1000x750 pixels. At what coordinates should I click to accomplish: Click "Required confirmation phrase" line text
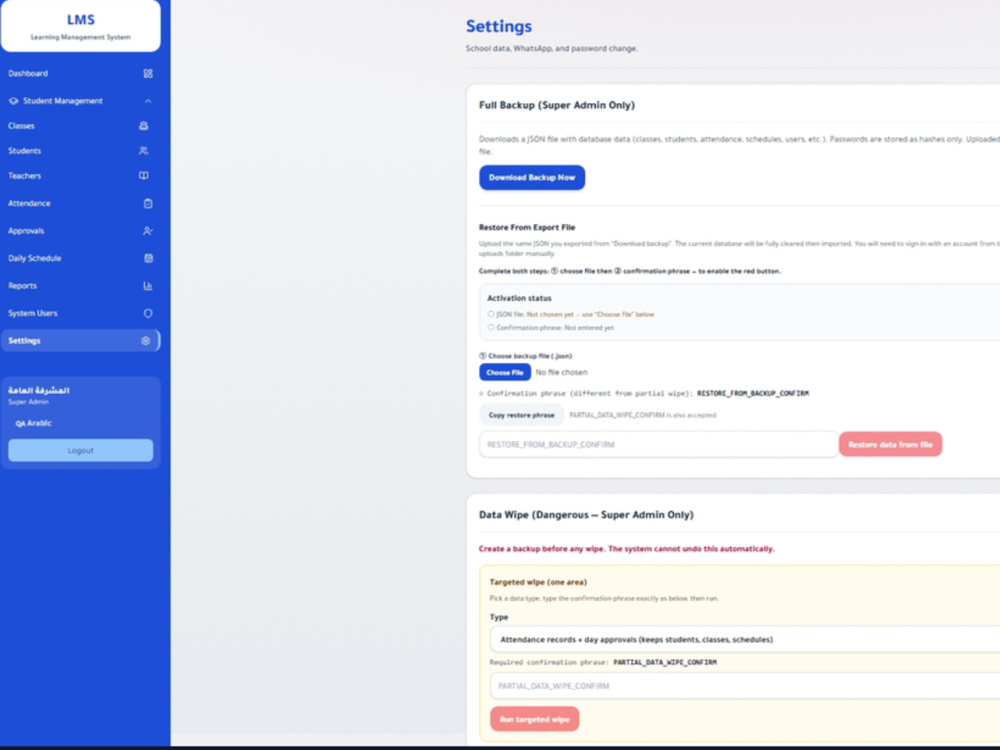[603, 662]
